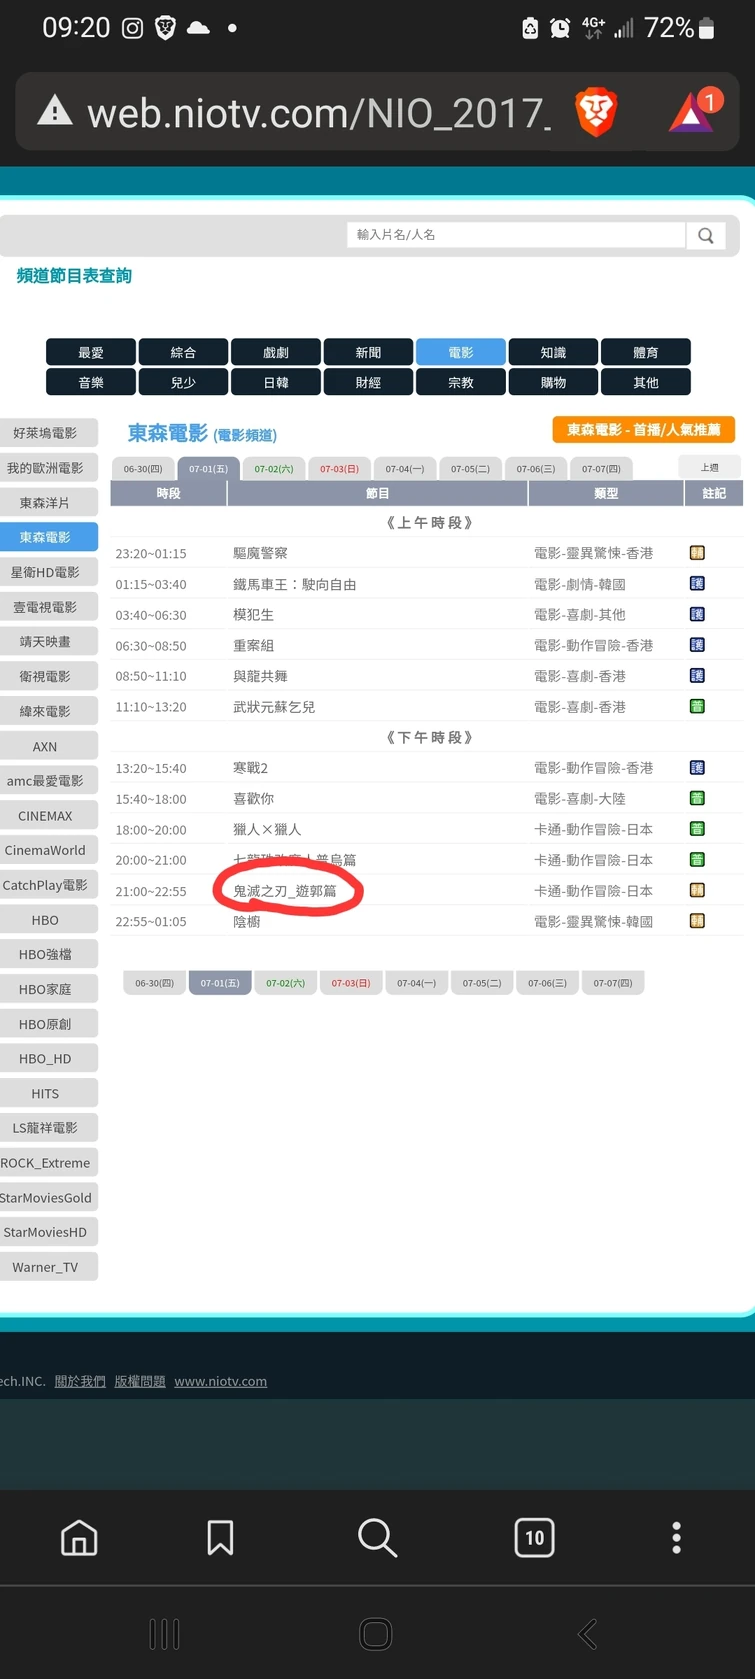Open the 版權問題 footer link
The image size is (755, 1679).
(140, 1381)
